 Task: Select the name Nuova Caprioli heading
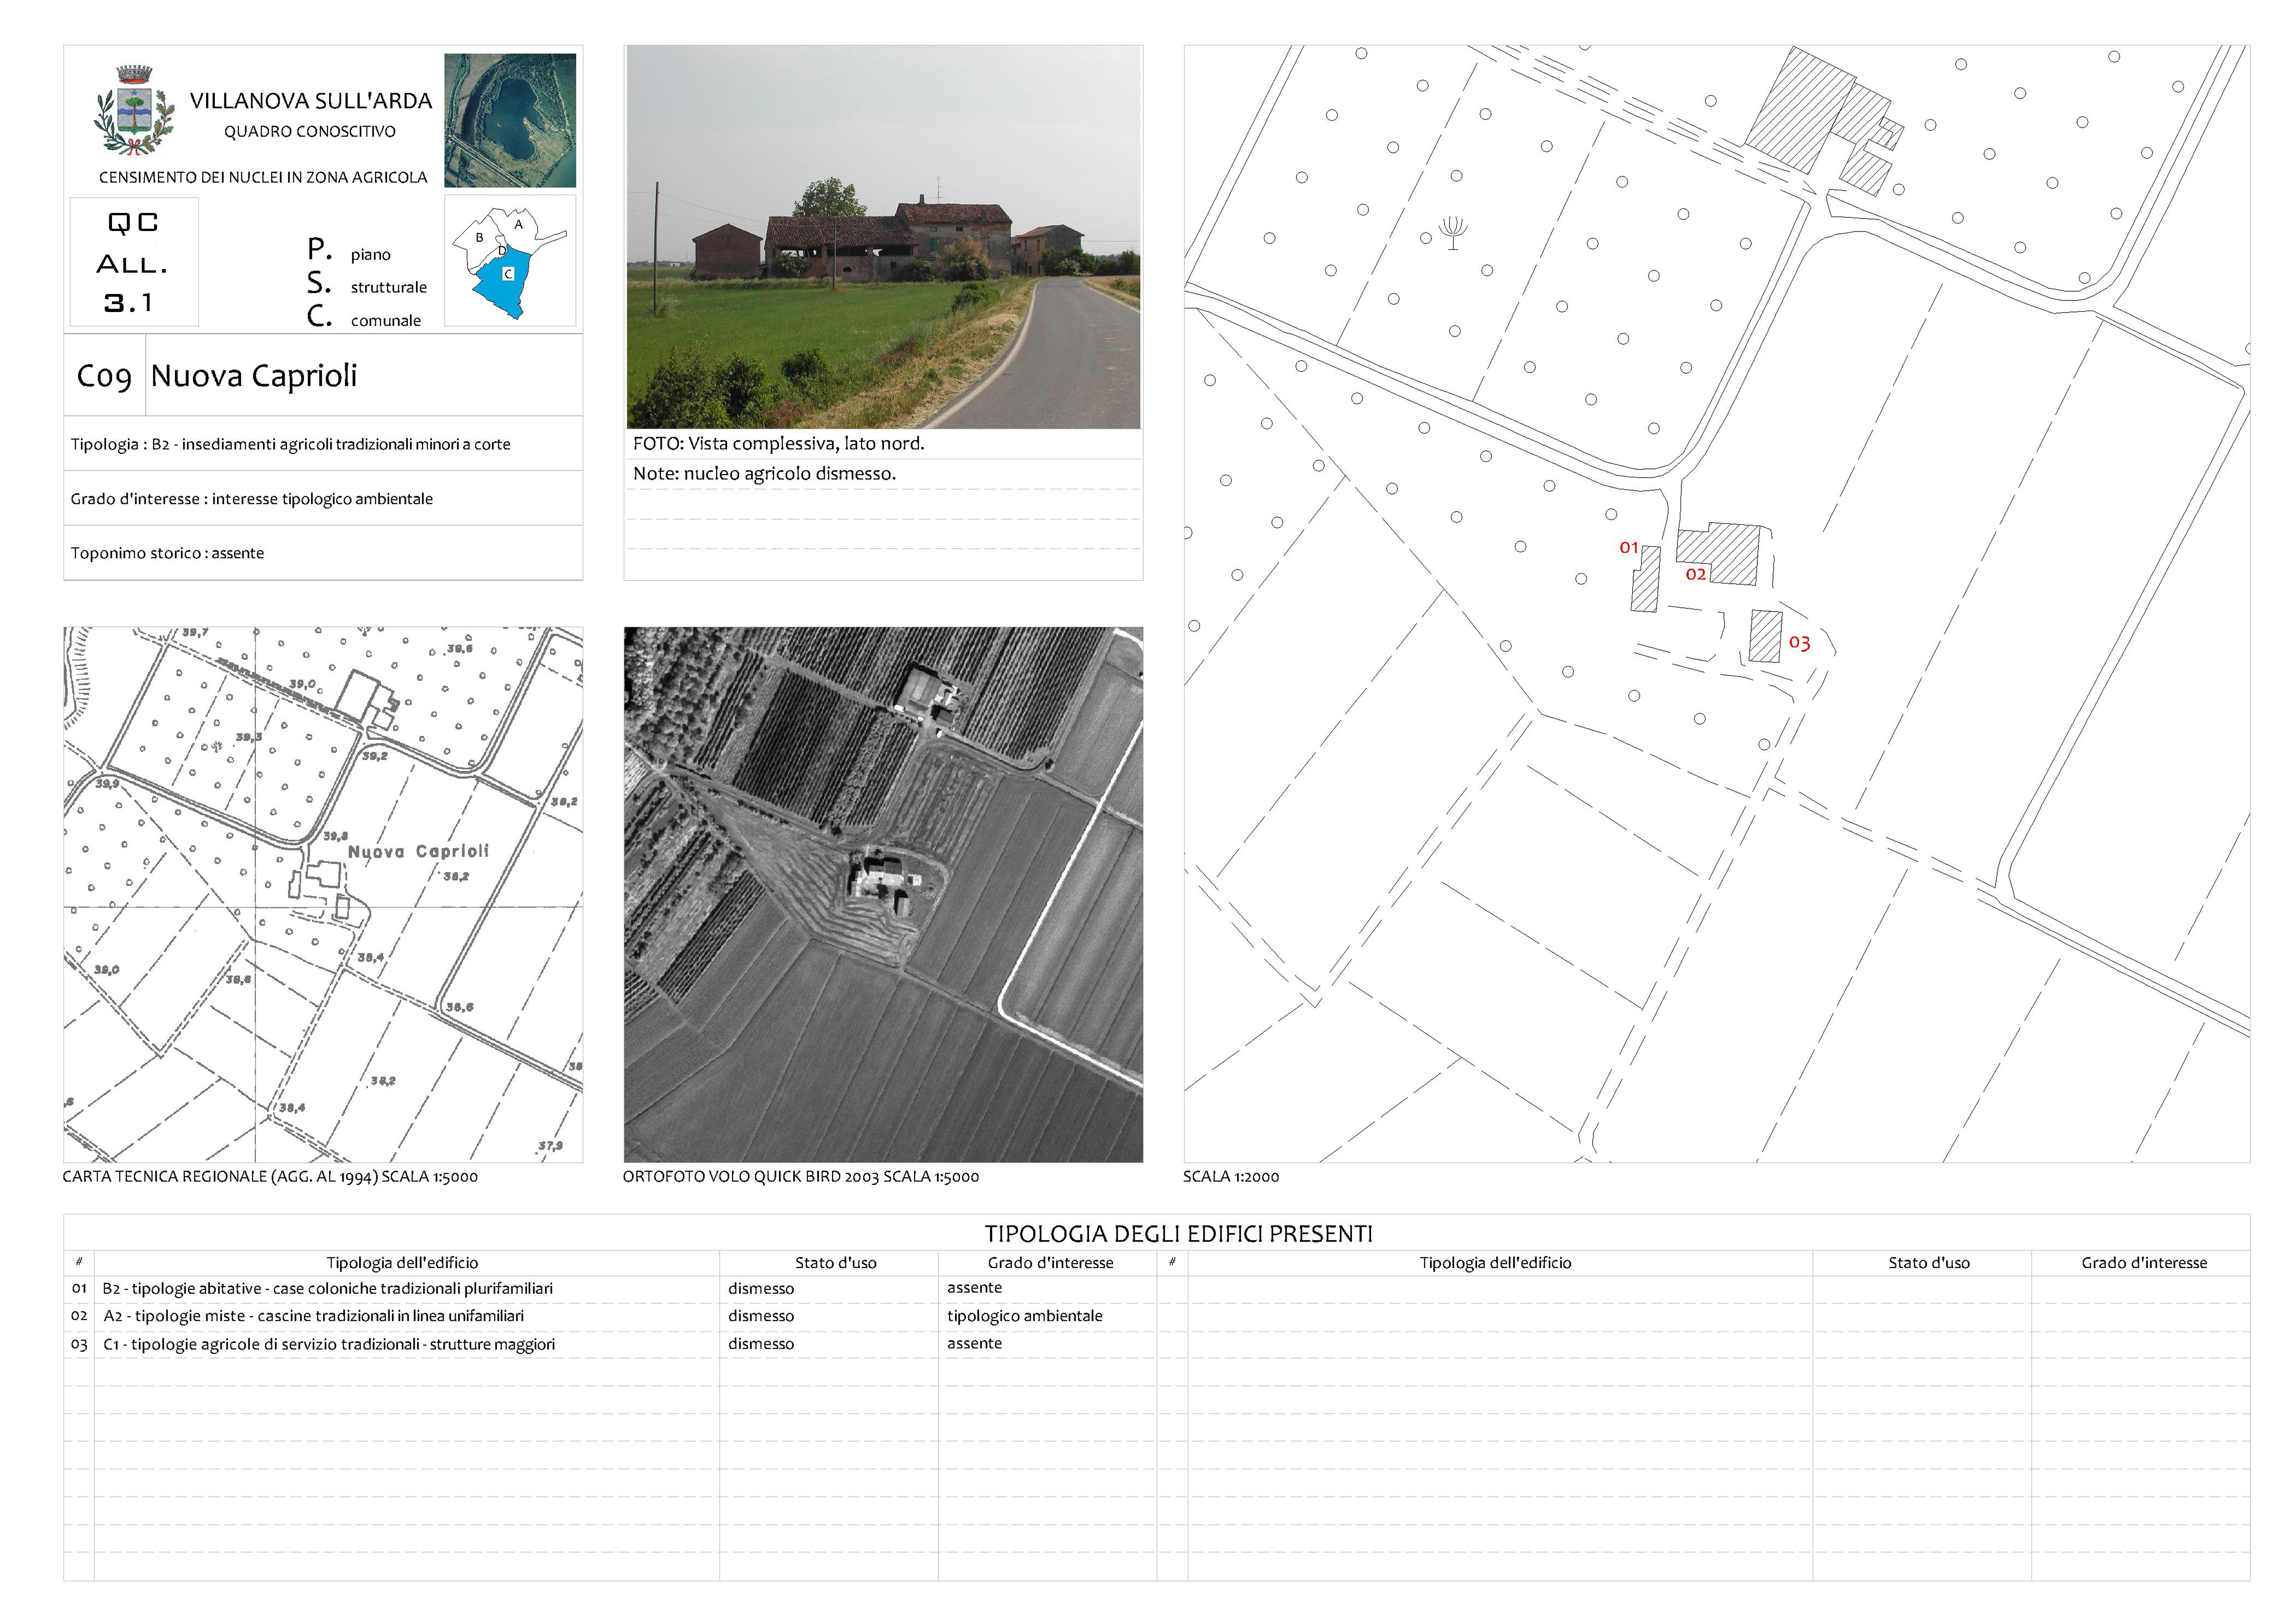click(x=254, y=376)
